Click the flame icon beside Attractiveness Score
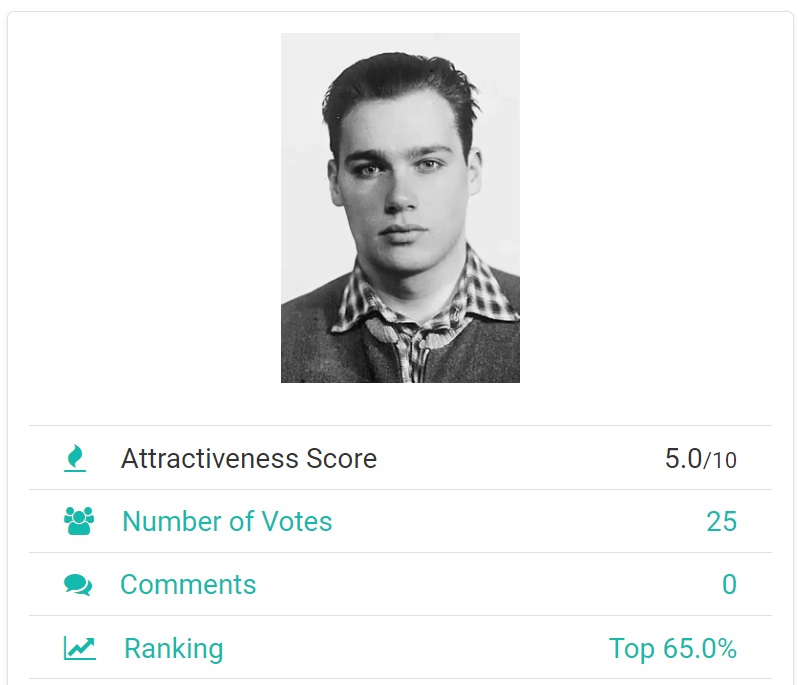 coord(74,458)
